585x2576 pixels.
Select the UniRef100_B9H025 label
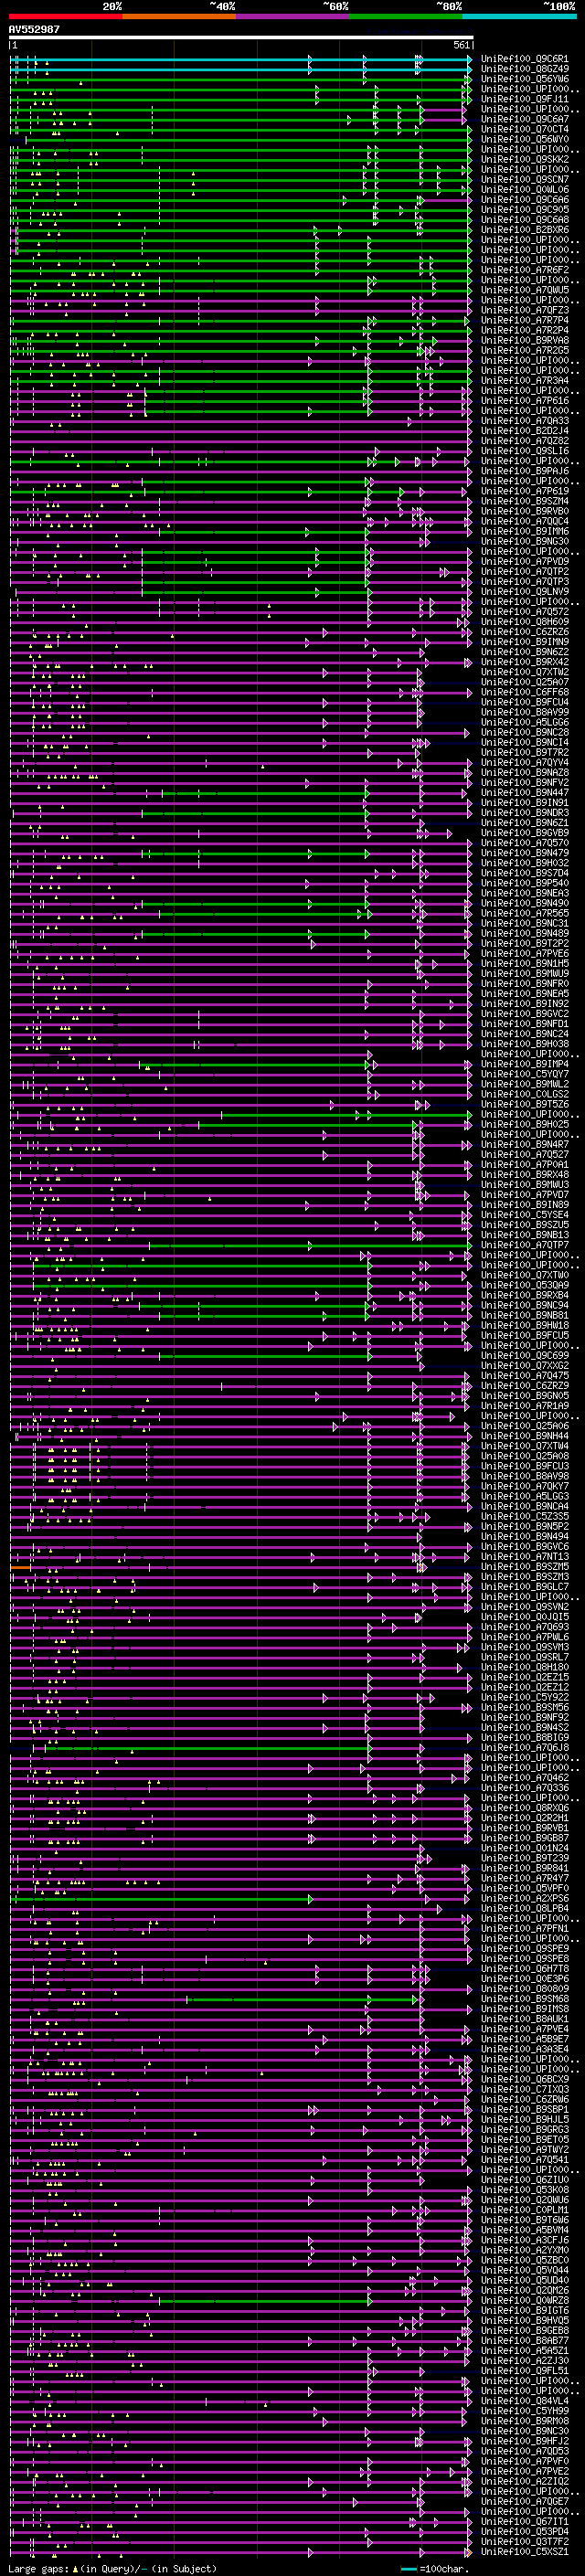point(525,1124)
